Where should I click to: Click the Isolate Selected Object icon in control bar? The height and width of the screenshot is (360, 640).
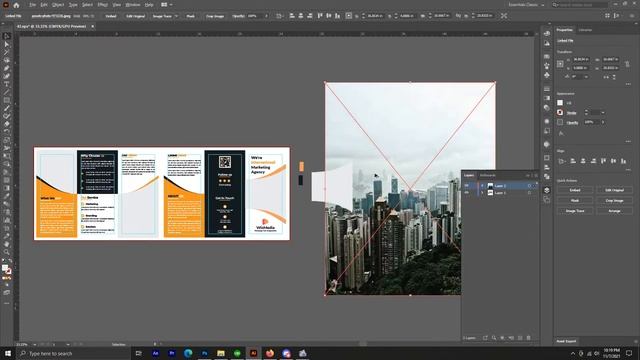click(504, 16)
